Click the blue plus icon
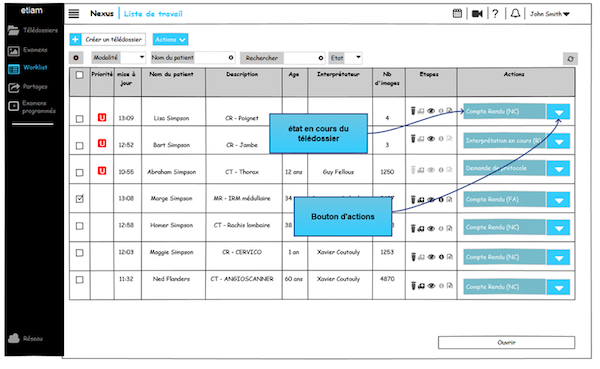Screen dimensions: 600x369 click(75, 39)
